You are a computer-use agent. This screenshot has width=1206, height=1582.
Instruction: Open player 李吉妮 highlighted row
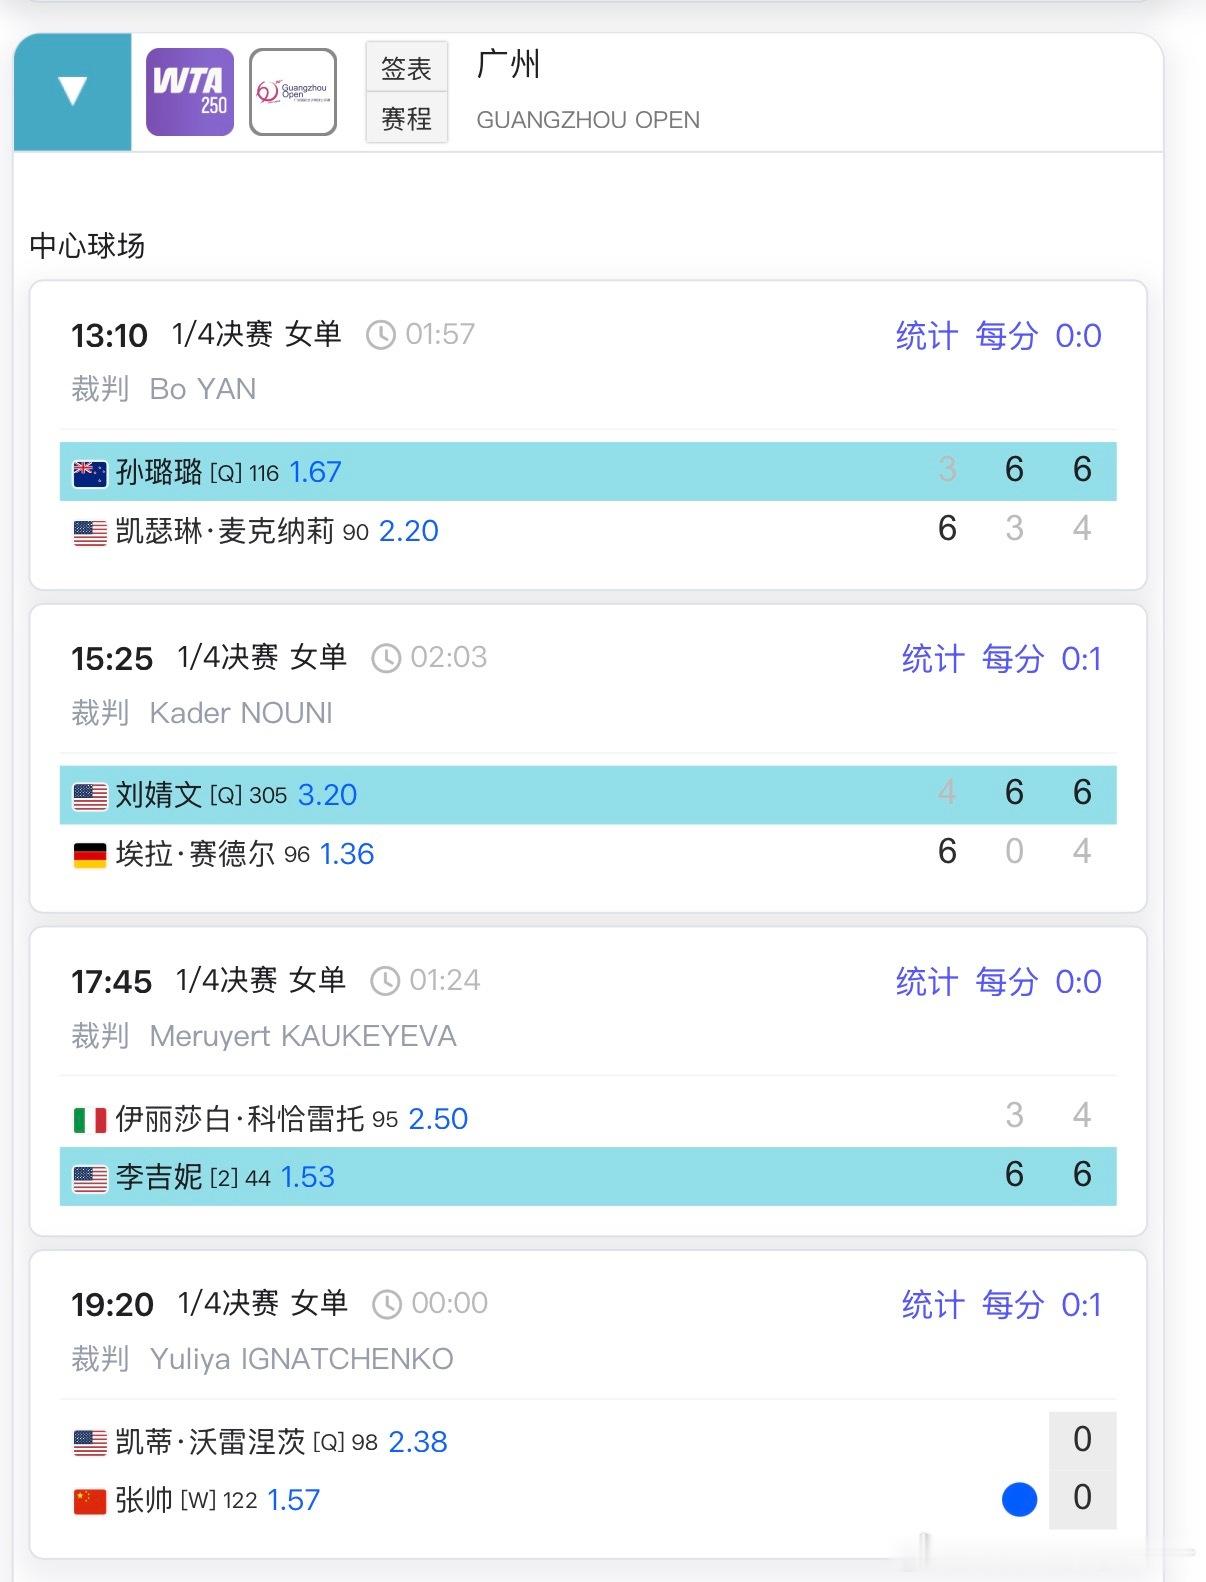point(588,1177)
